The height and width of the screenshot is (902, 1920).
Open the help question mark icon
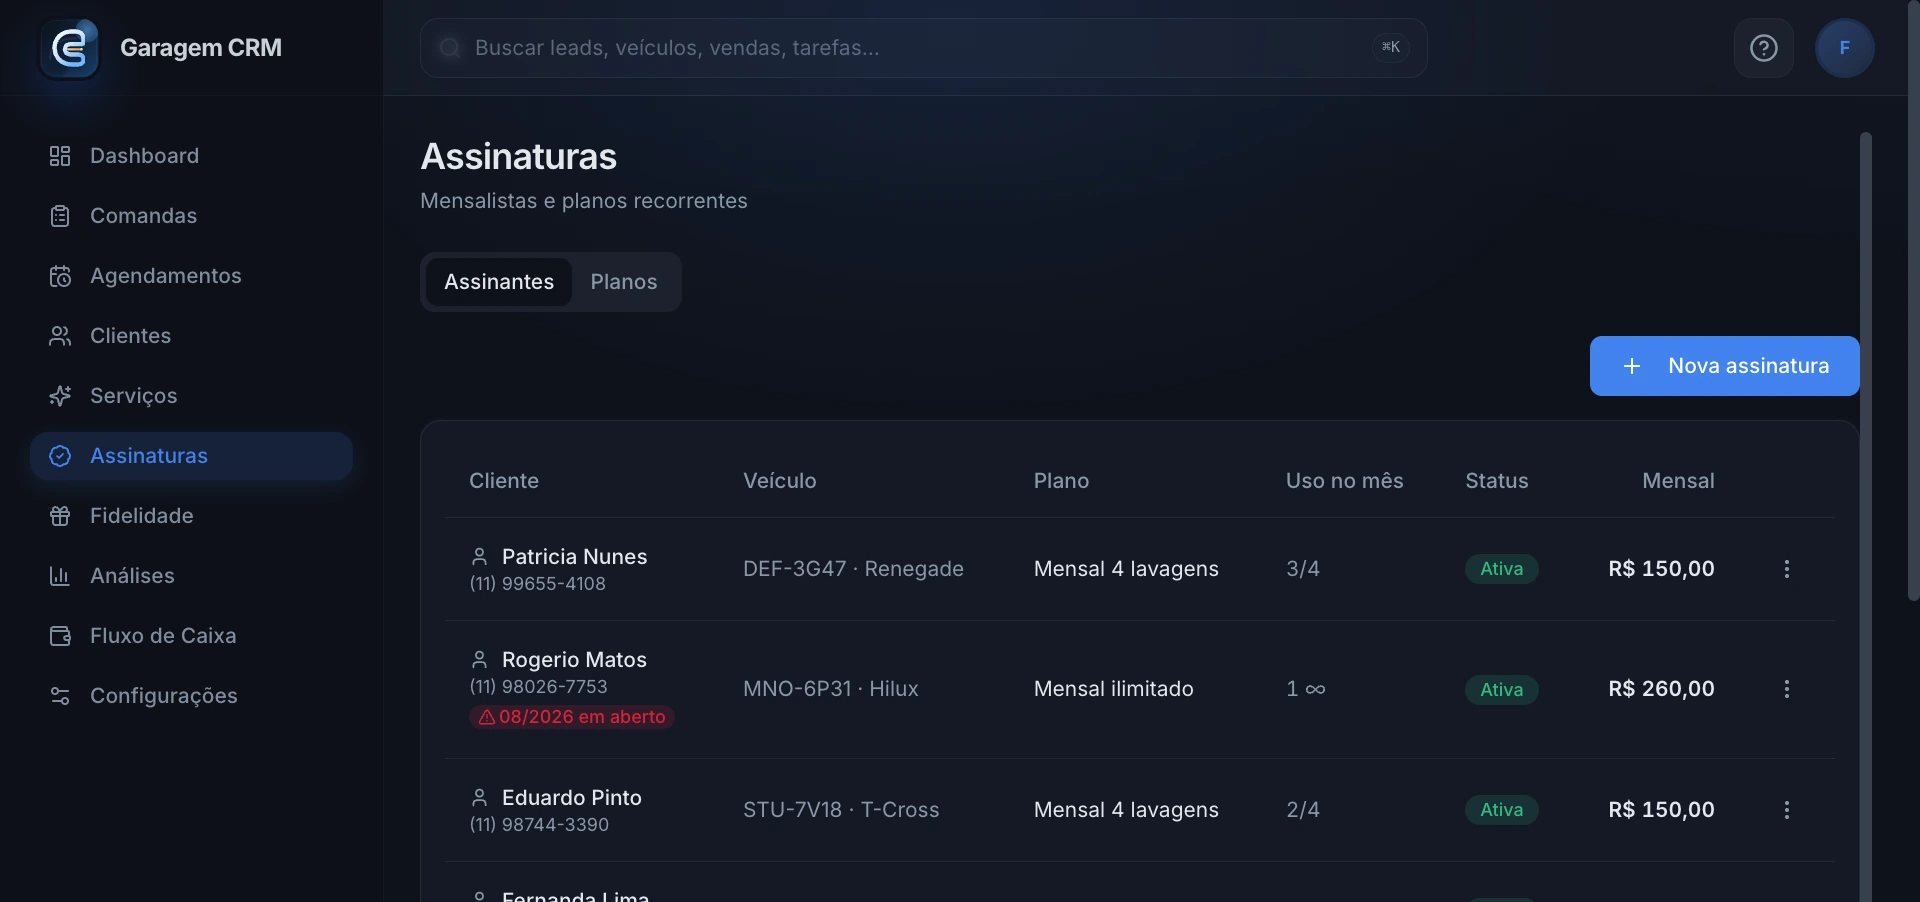[1763, 48]
